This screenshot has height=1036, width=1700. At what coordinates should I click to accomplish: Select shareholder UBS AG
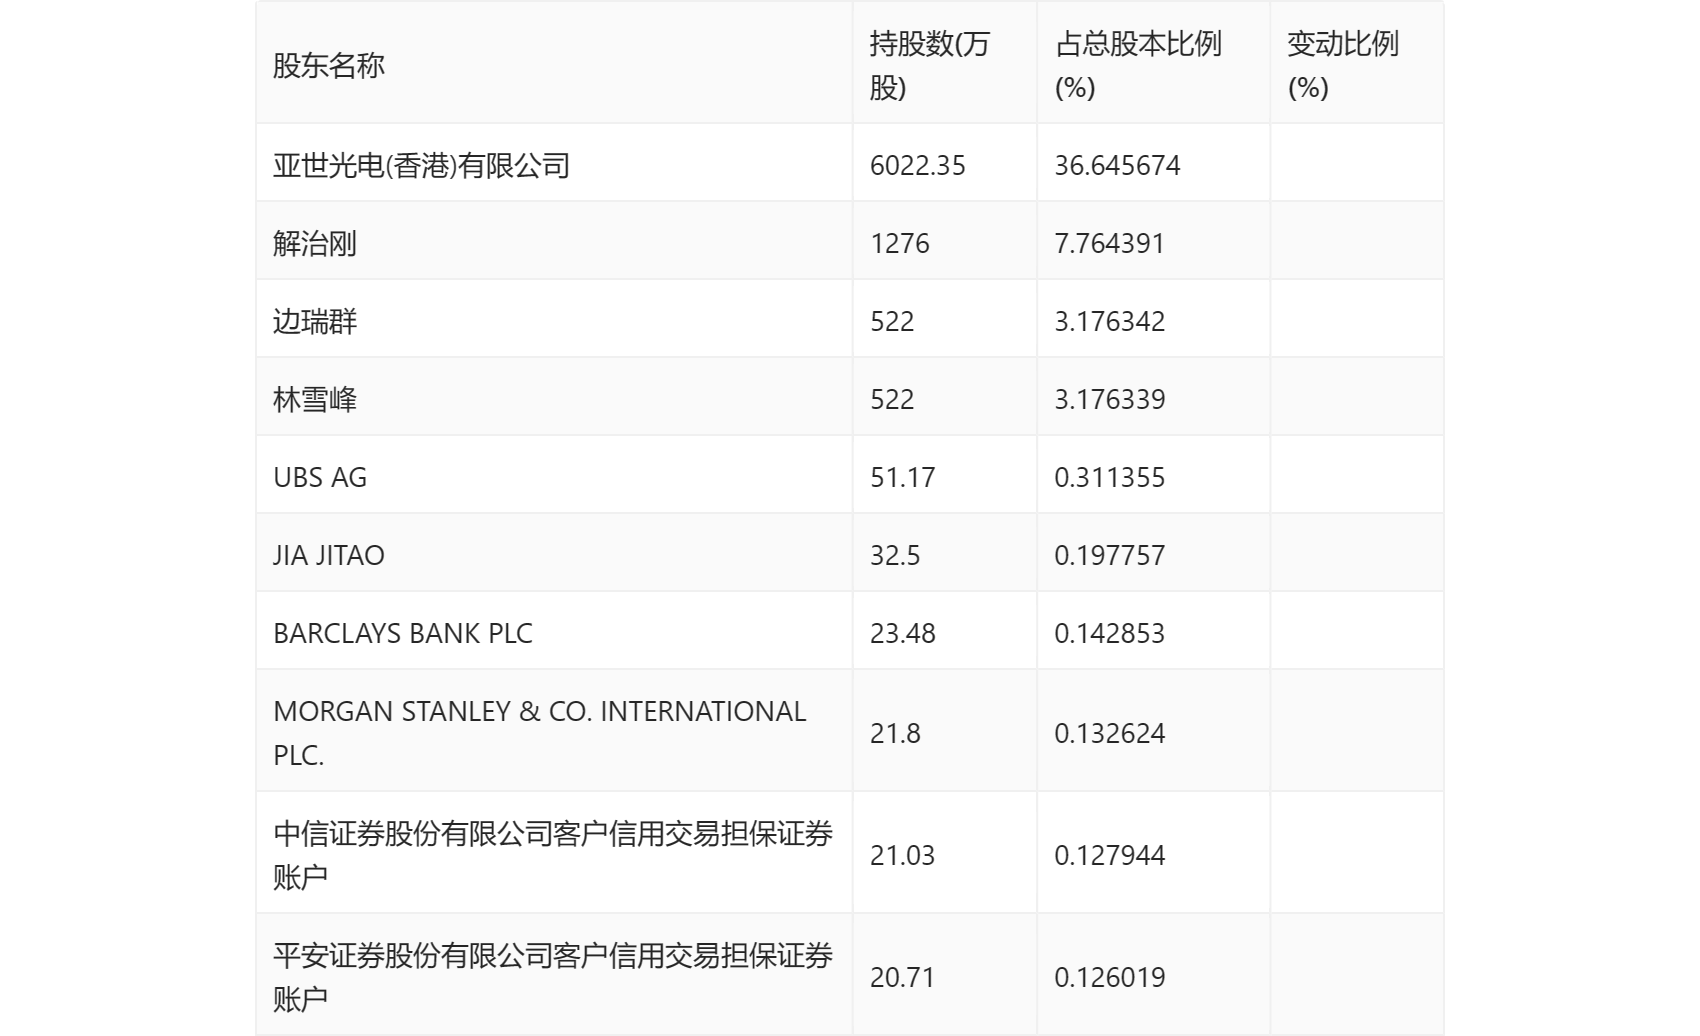[320, 477]
